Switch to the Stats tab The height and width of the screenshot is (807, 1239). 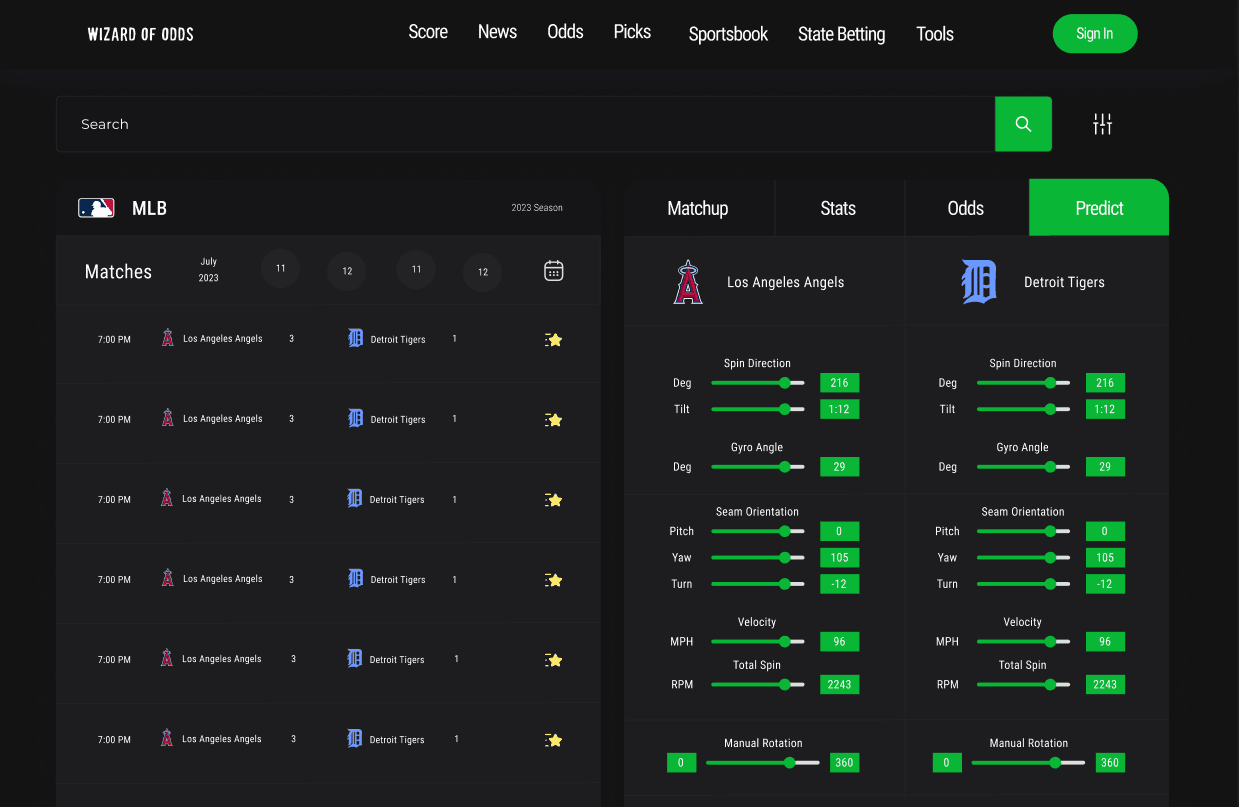[838, 208]
